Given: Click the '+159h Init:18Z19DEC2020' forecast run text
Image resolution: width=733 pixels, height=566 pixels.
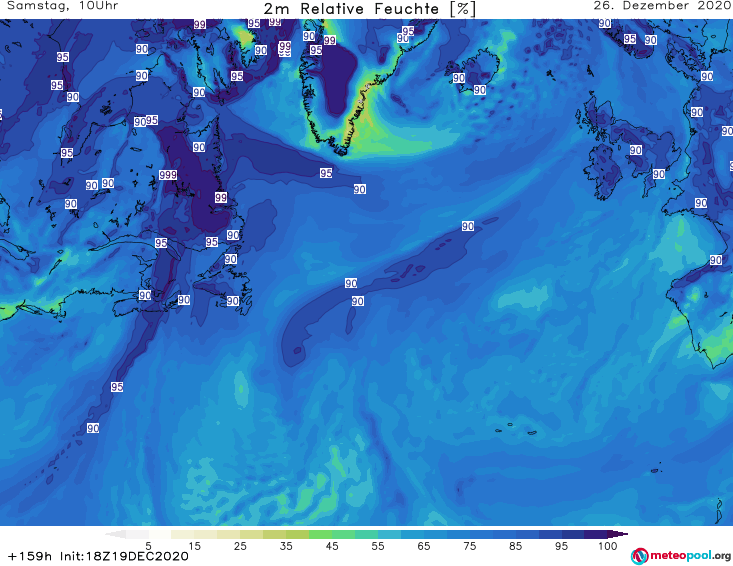Looking at the screenshot, I should tap(98, 556).
